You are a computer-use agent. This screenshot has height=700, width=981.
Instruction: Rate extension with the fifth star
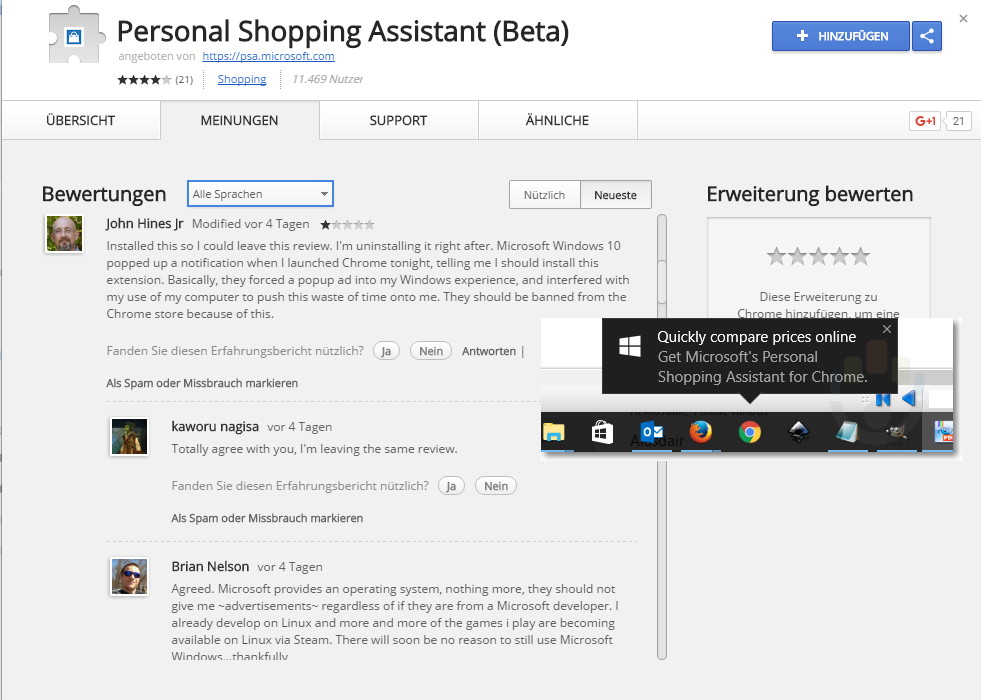click(x=861, y=256)
